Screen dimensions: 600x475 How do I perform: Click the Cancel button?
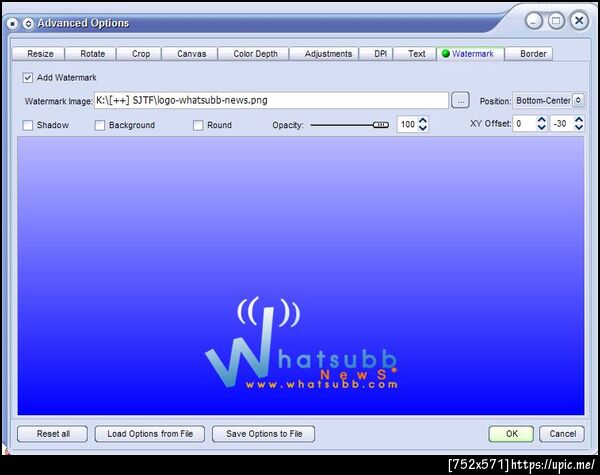click(562, 434)
